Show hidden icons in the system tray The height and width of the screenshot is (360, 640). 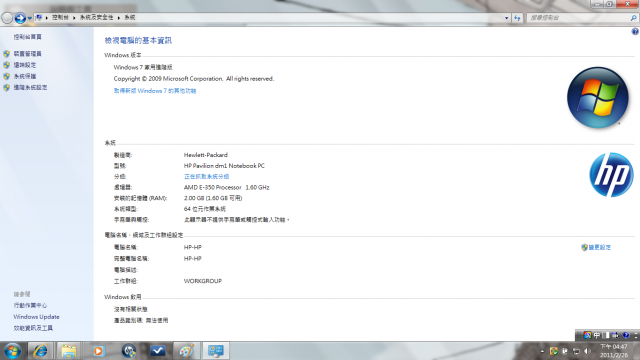coord(542,351)
